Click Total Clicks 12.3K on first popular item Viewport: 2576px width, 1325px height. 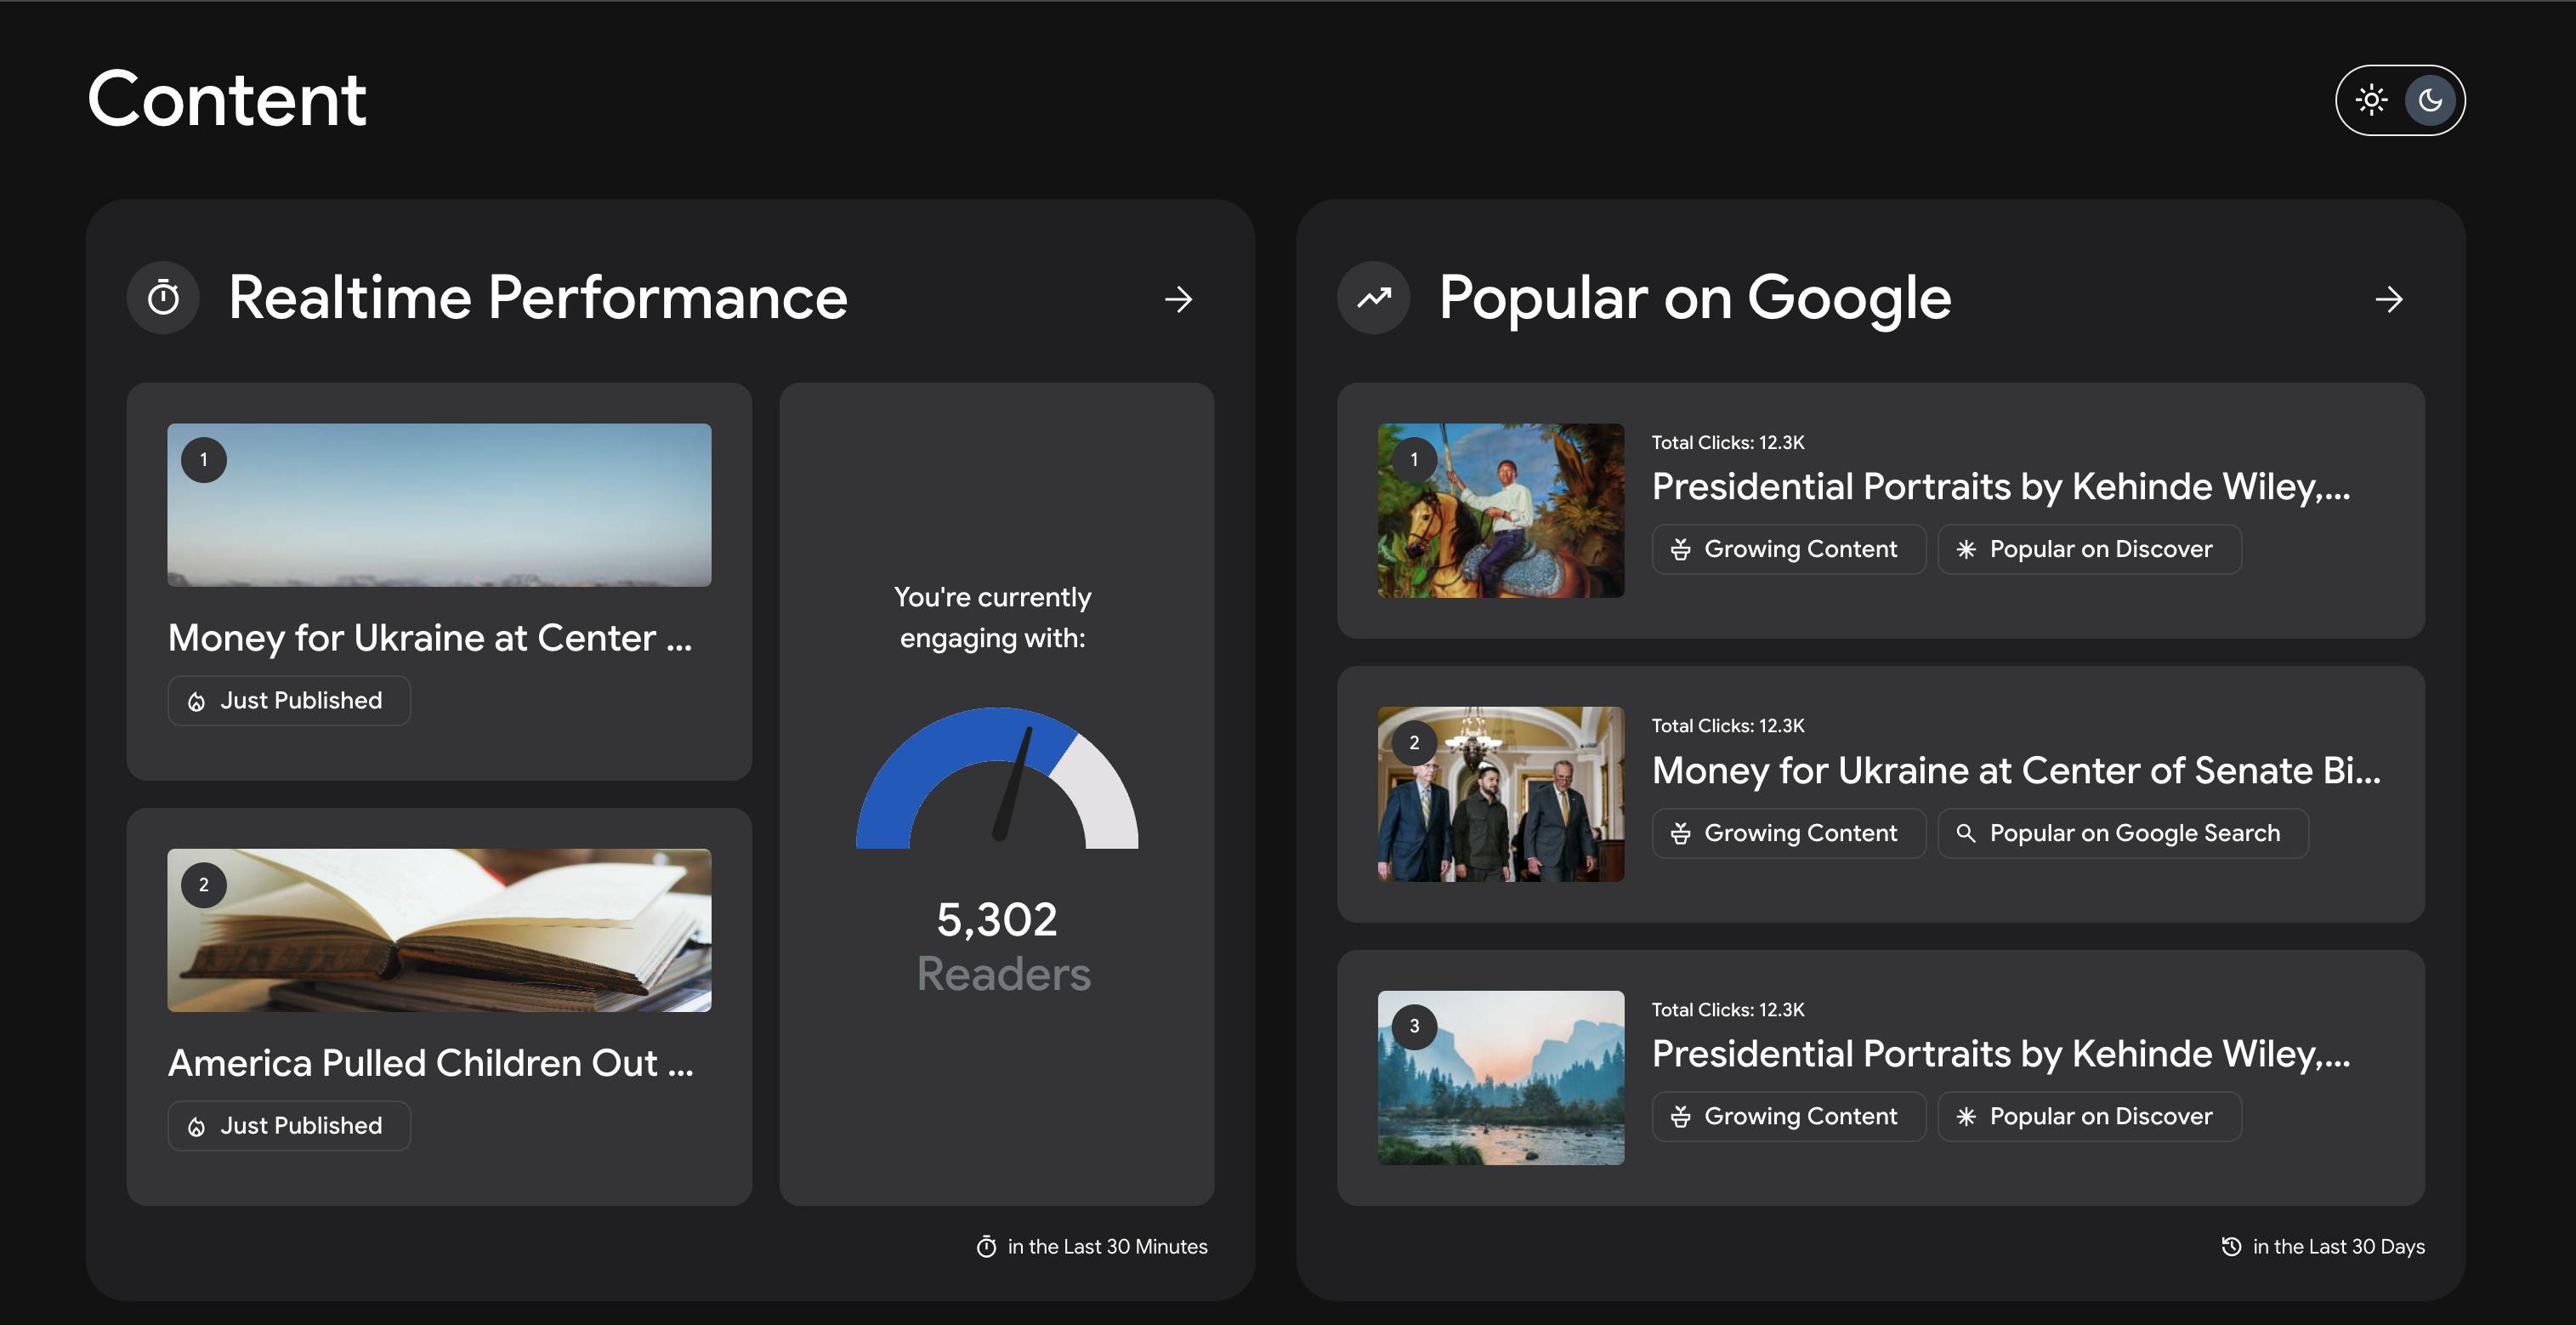(x=1728, y=442)
